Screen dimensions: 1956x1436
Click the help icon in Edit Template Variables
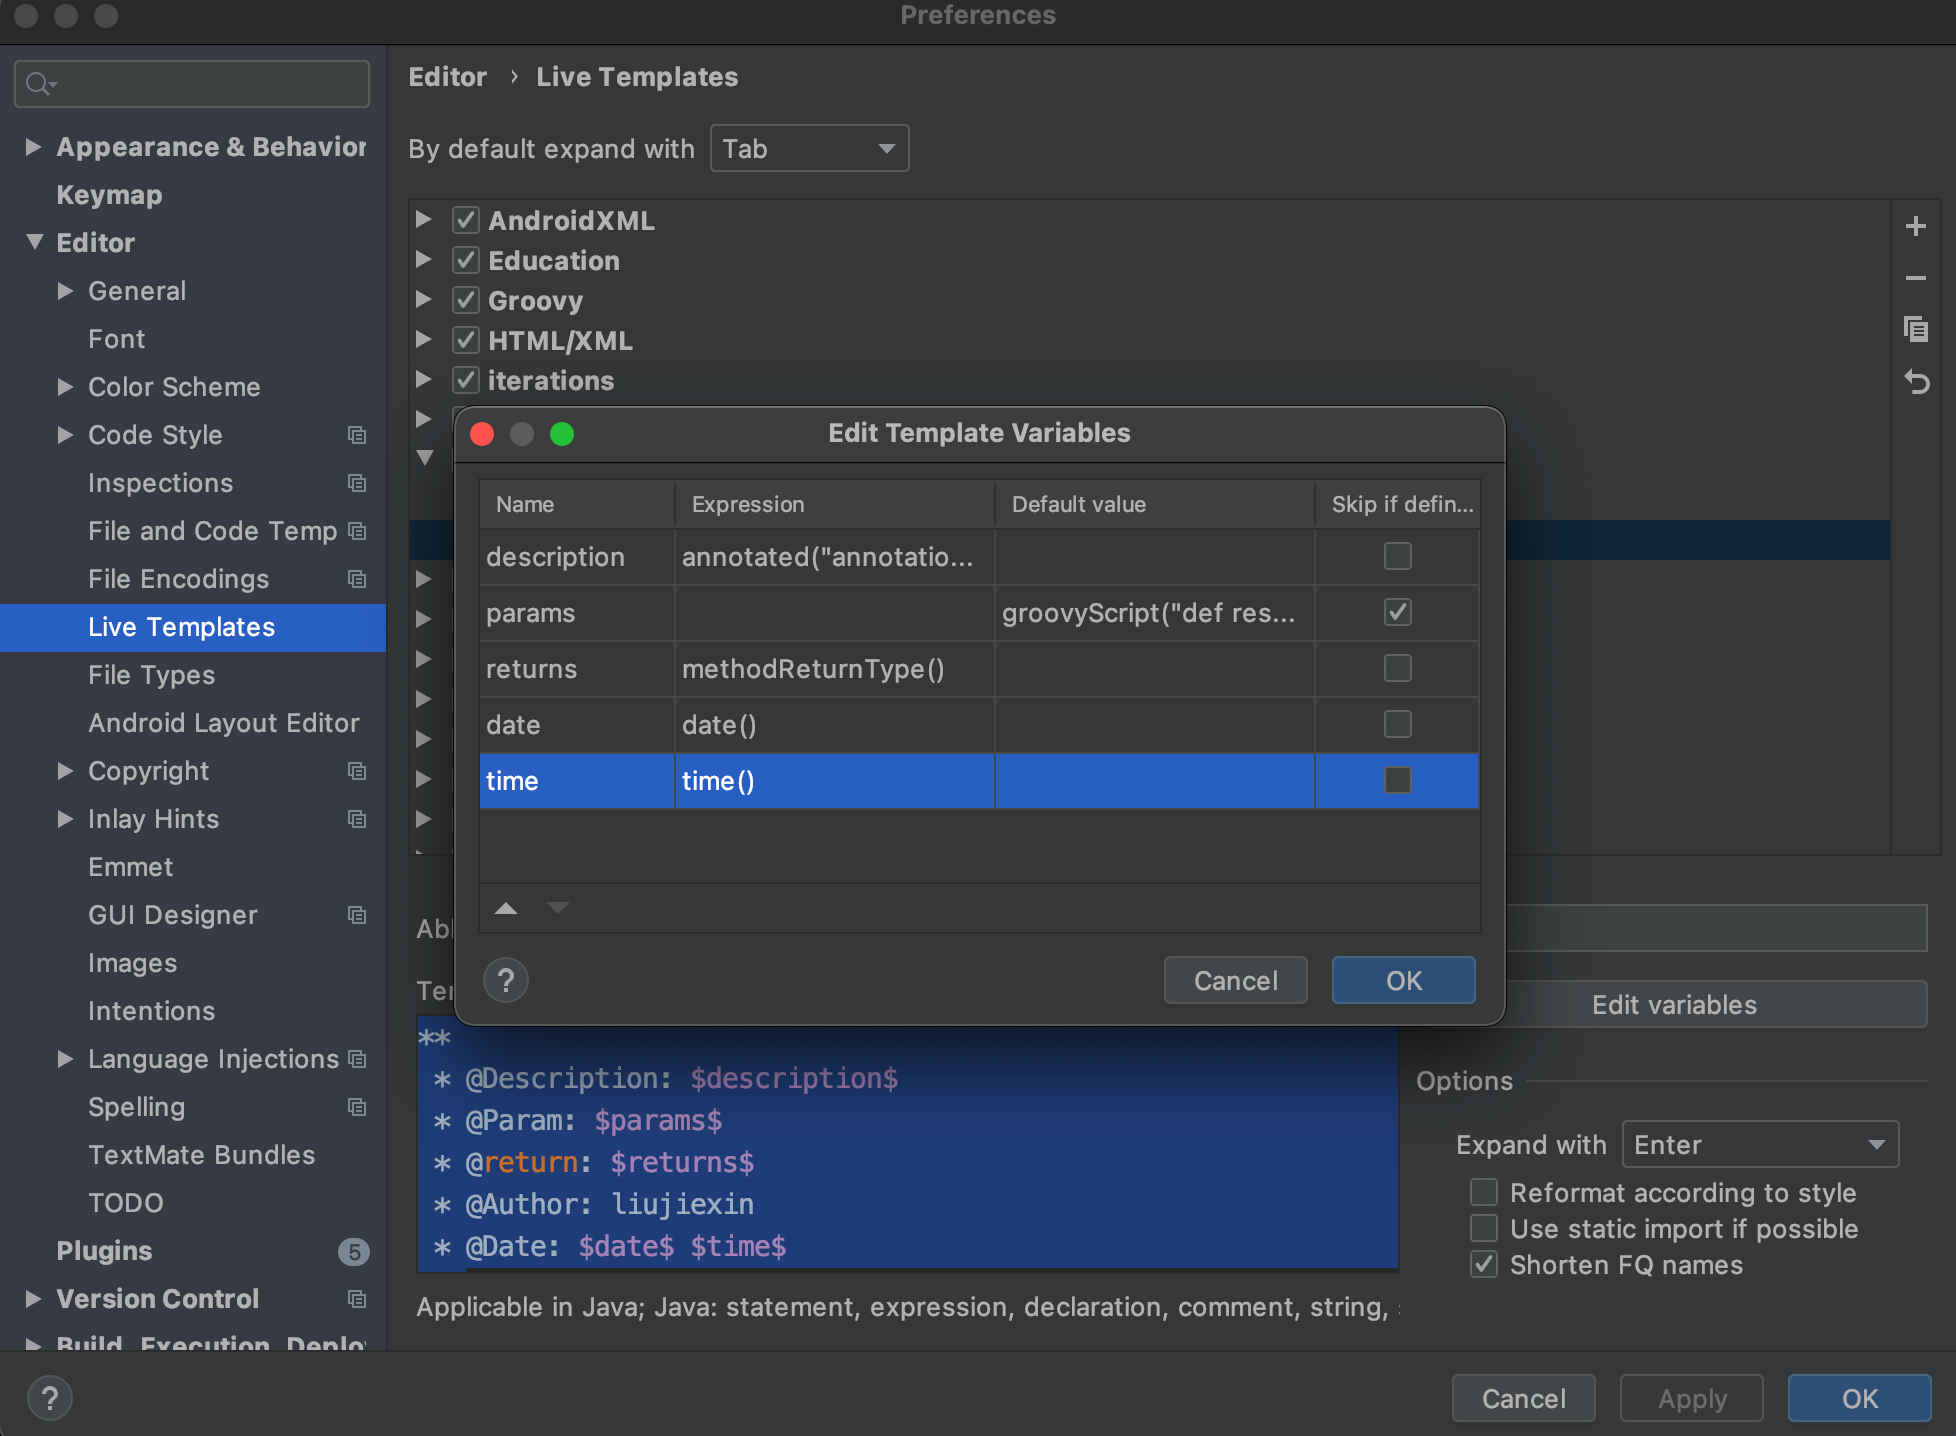click(506, 981)
